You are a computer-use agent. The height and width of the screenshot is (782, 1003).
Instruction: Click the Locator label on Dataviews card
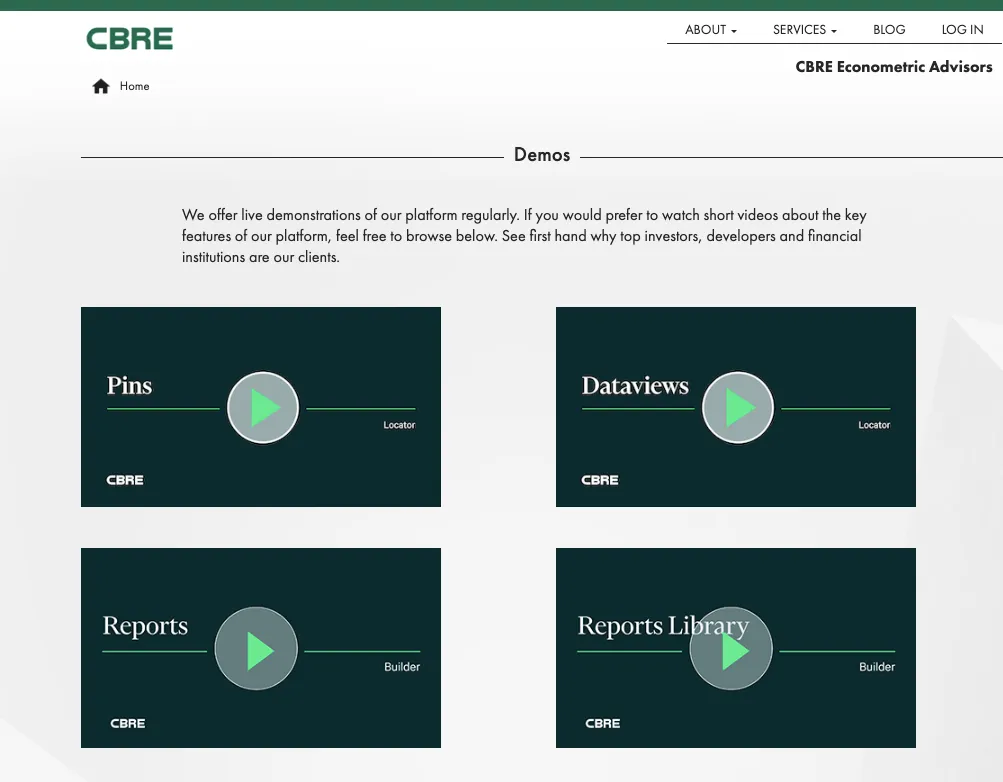(874, 425)
